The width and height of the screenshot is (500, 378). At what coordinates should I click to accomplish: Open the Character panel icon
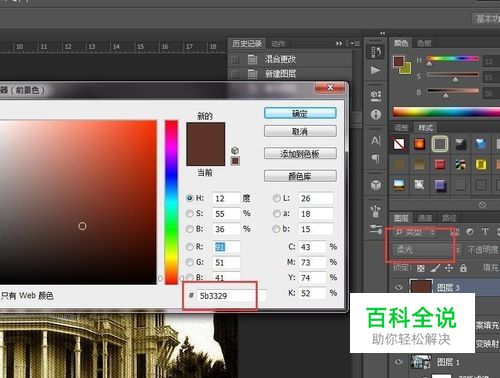(x=376, y=141)
